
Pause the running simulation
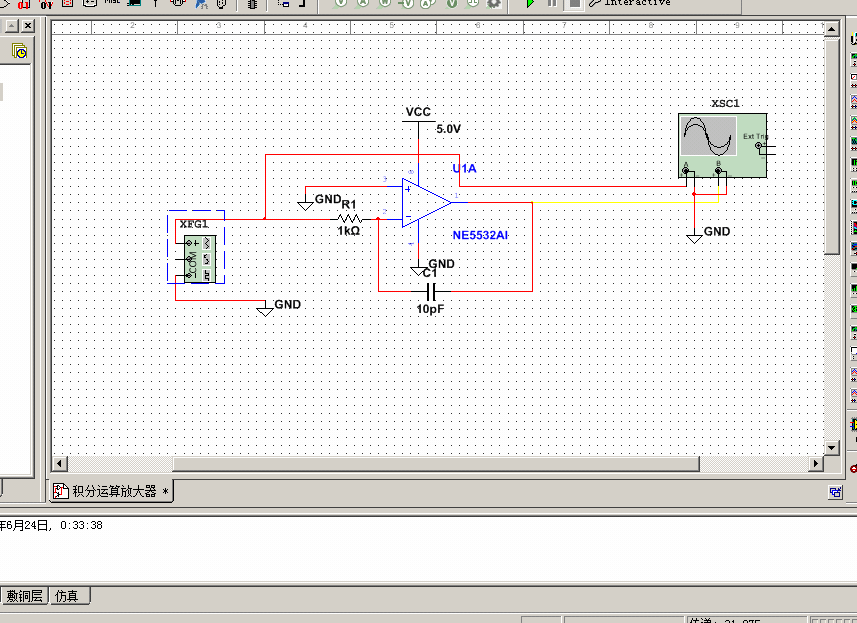tap(552, 3)
